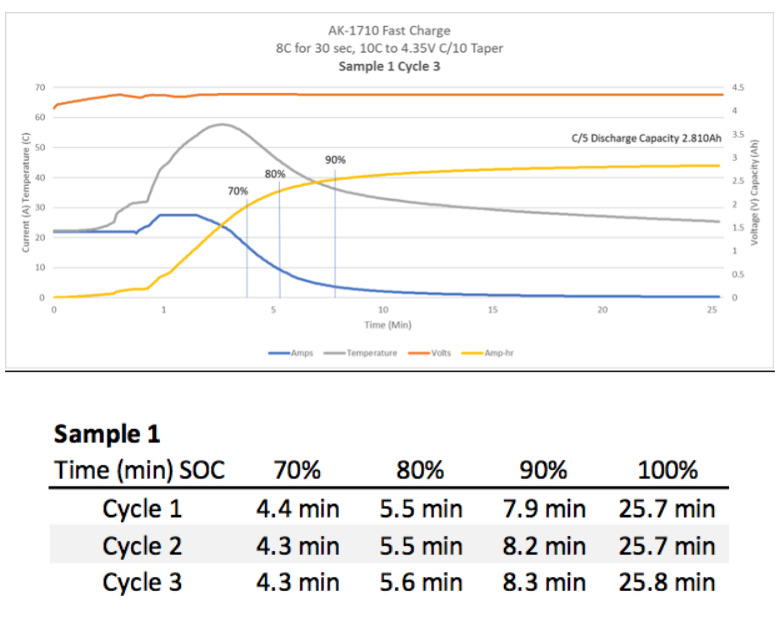Click the yellow Amp-hr legend entry
778x617 pixels.
pyautogui.click(x=488, y=353)
